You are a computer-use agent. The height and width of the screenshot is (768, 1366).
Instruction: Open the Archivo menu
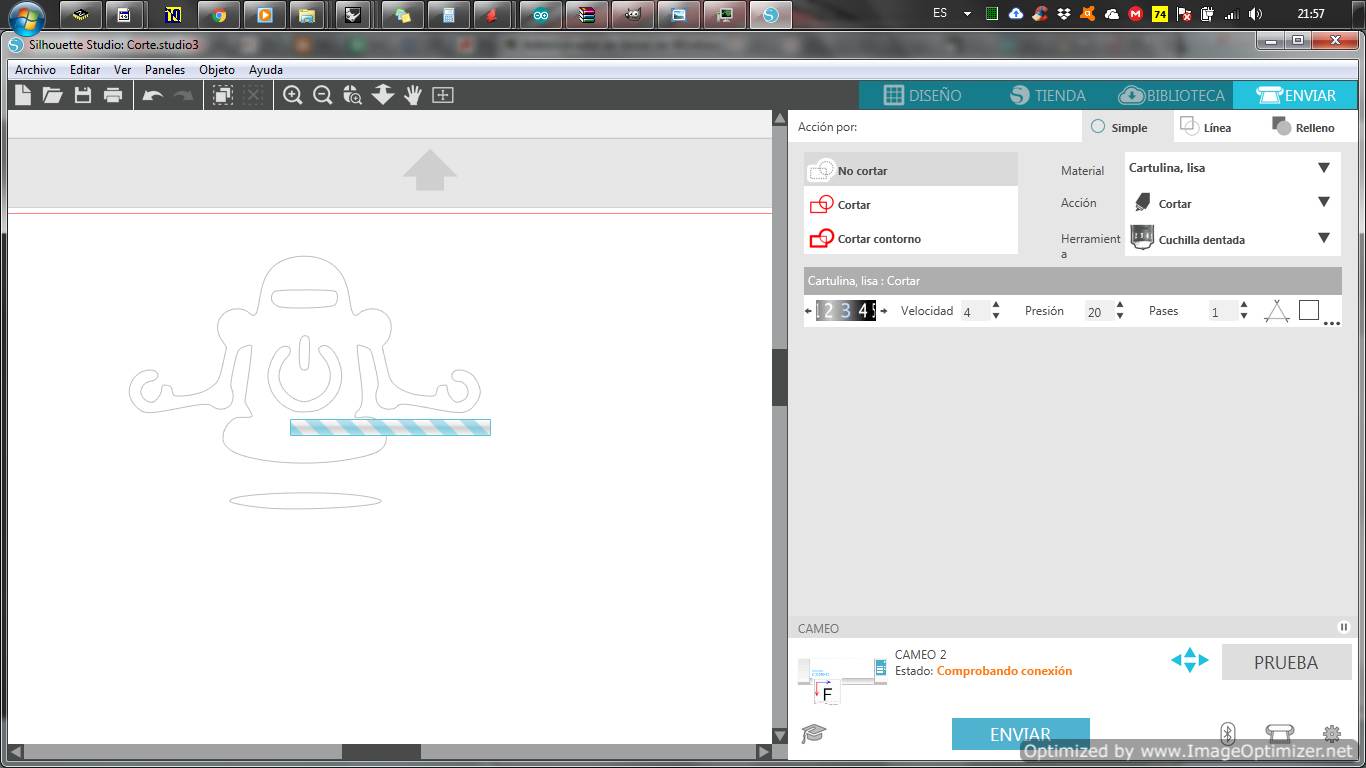tap(35, 70)
